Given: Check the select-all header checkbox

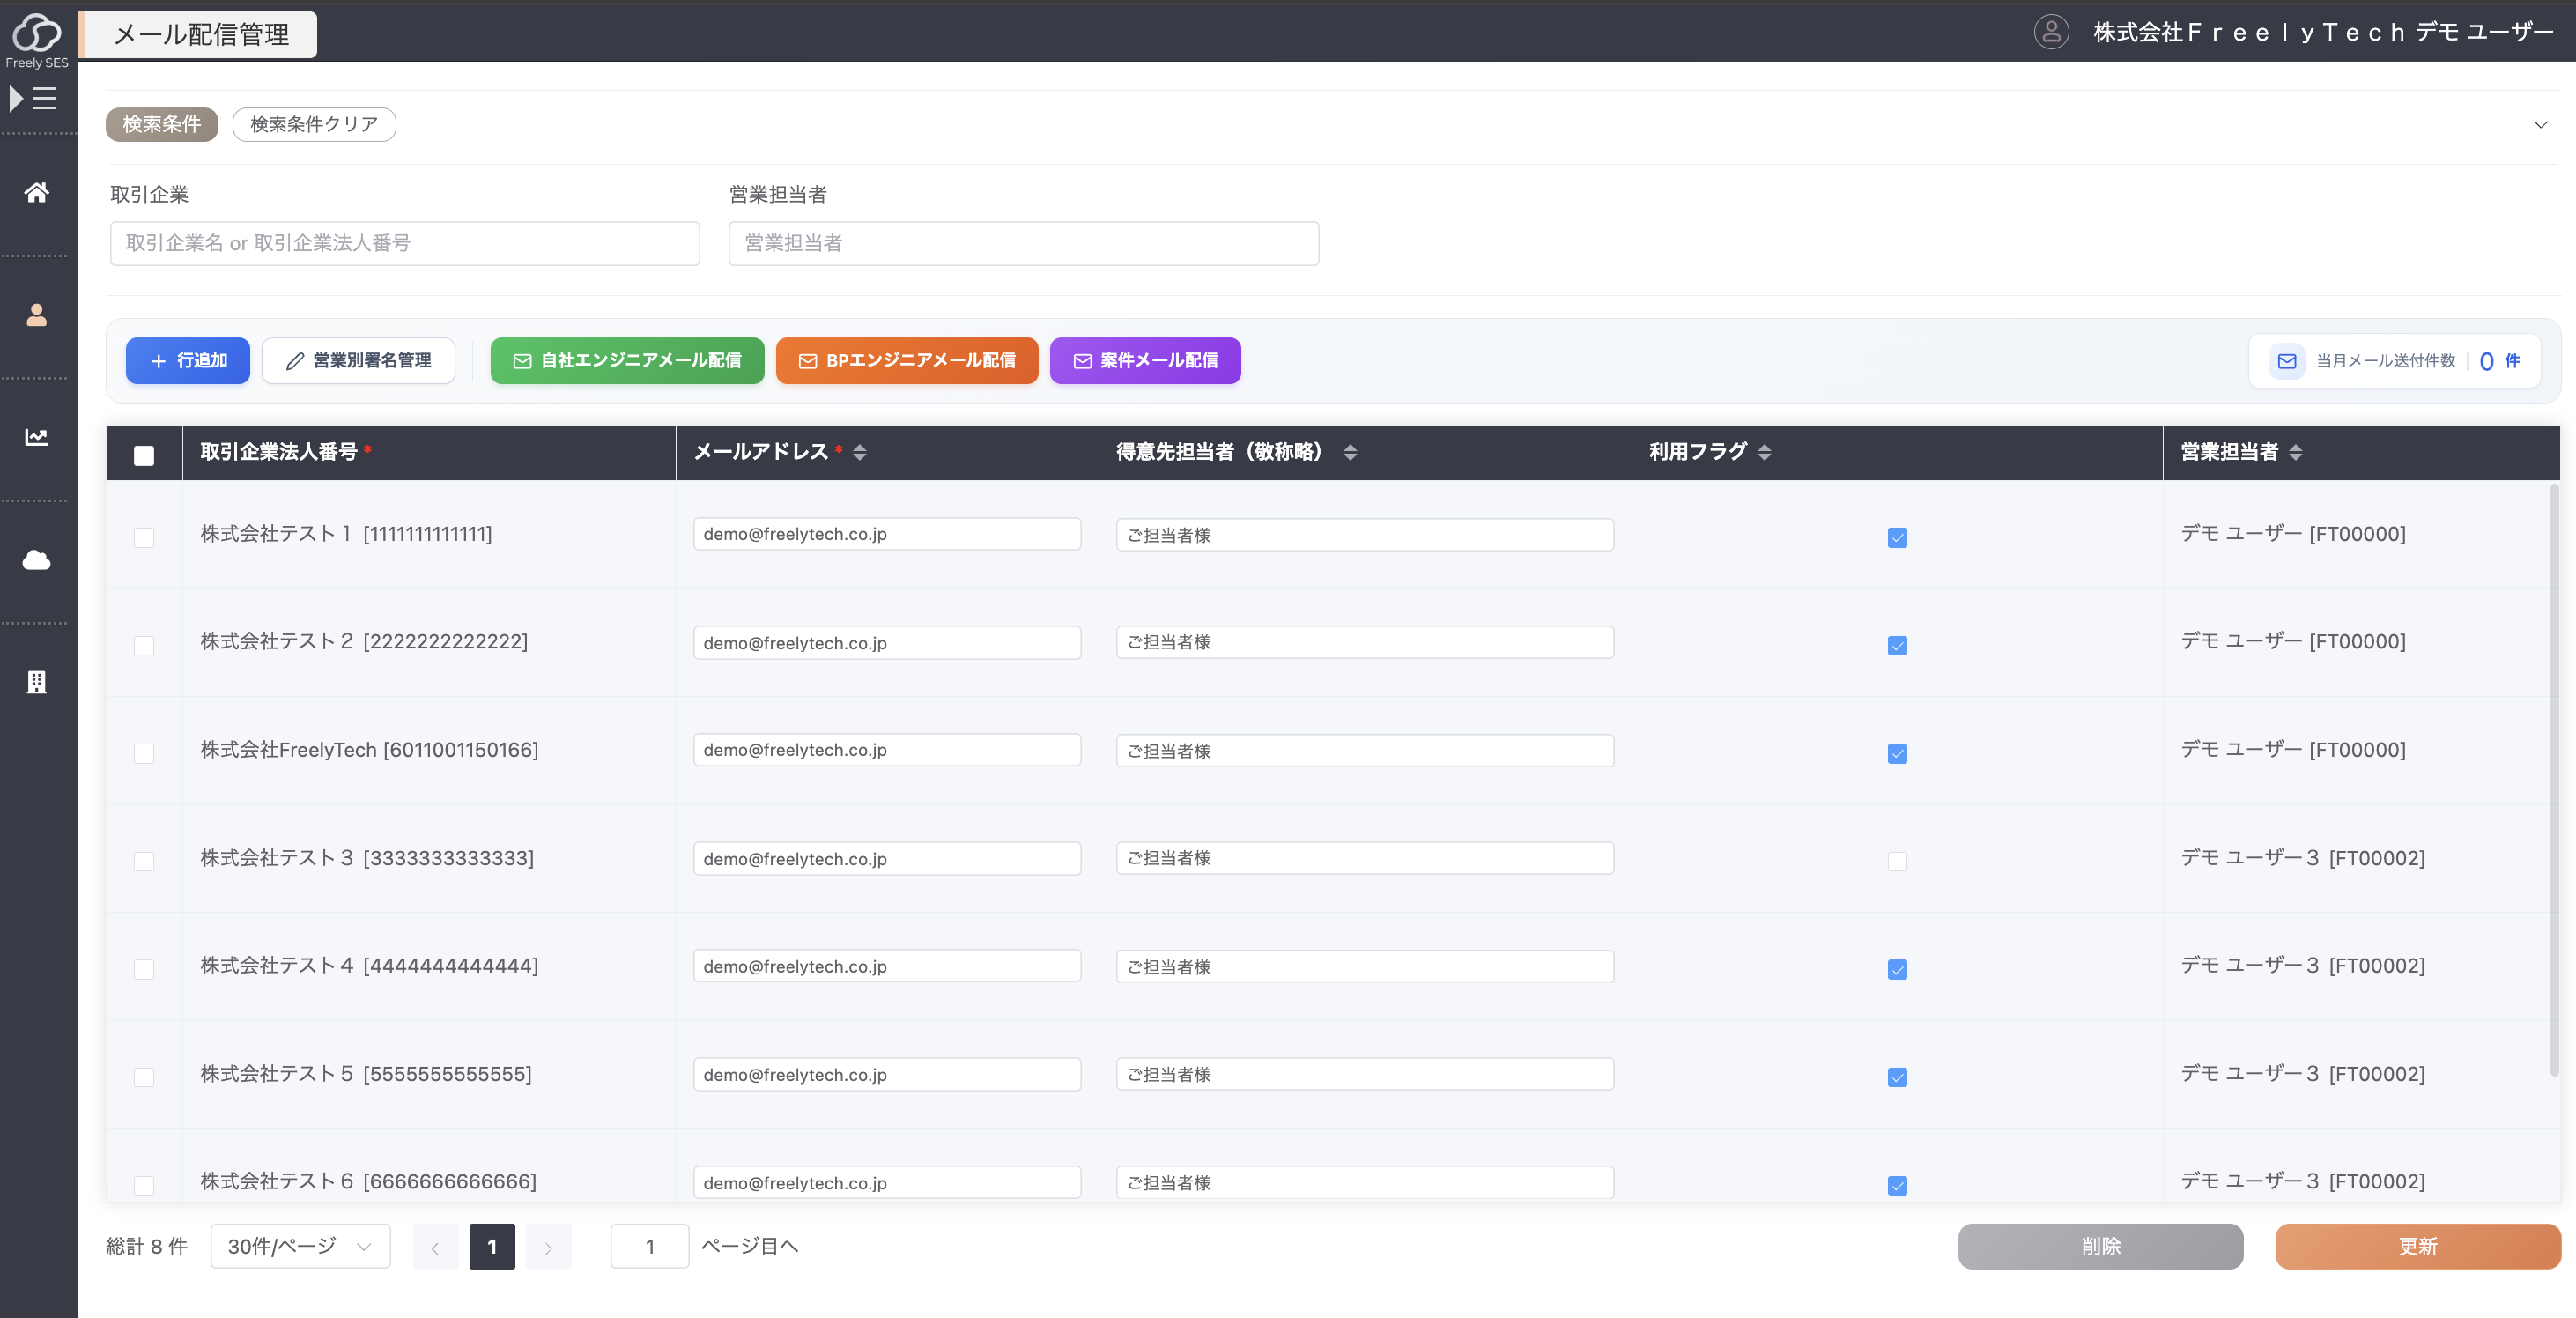Looking at the screenshot, I should tap(144, 455).
